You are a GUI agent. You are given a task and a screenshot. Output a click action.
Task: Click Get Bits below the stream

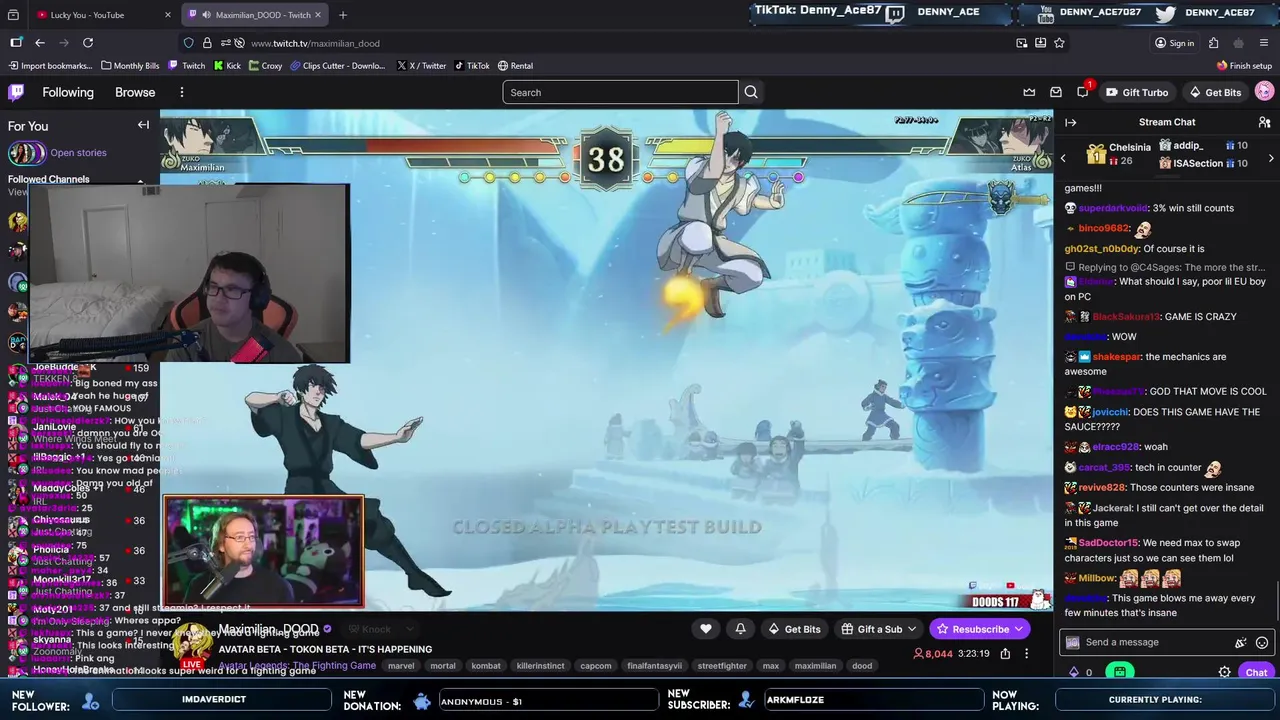[794, 629]
